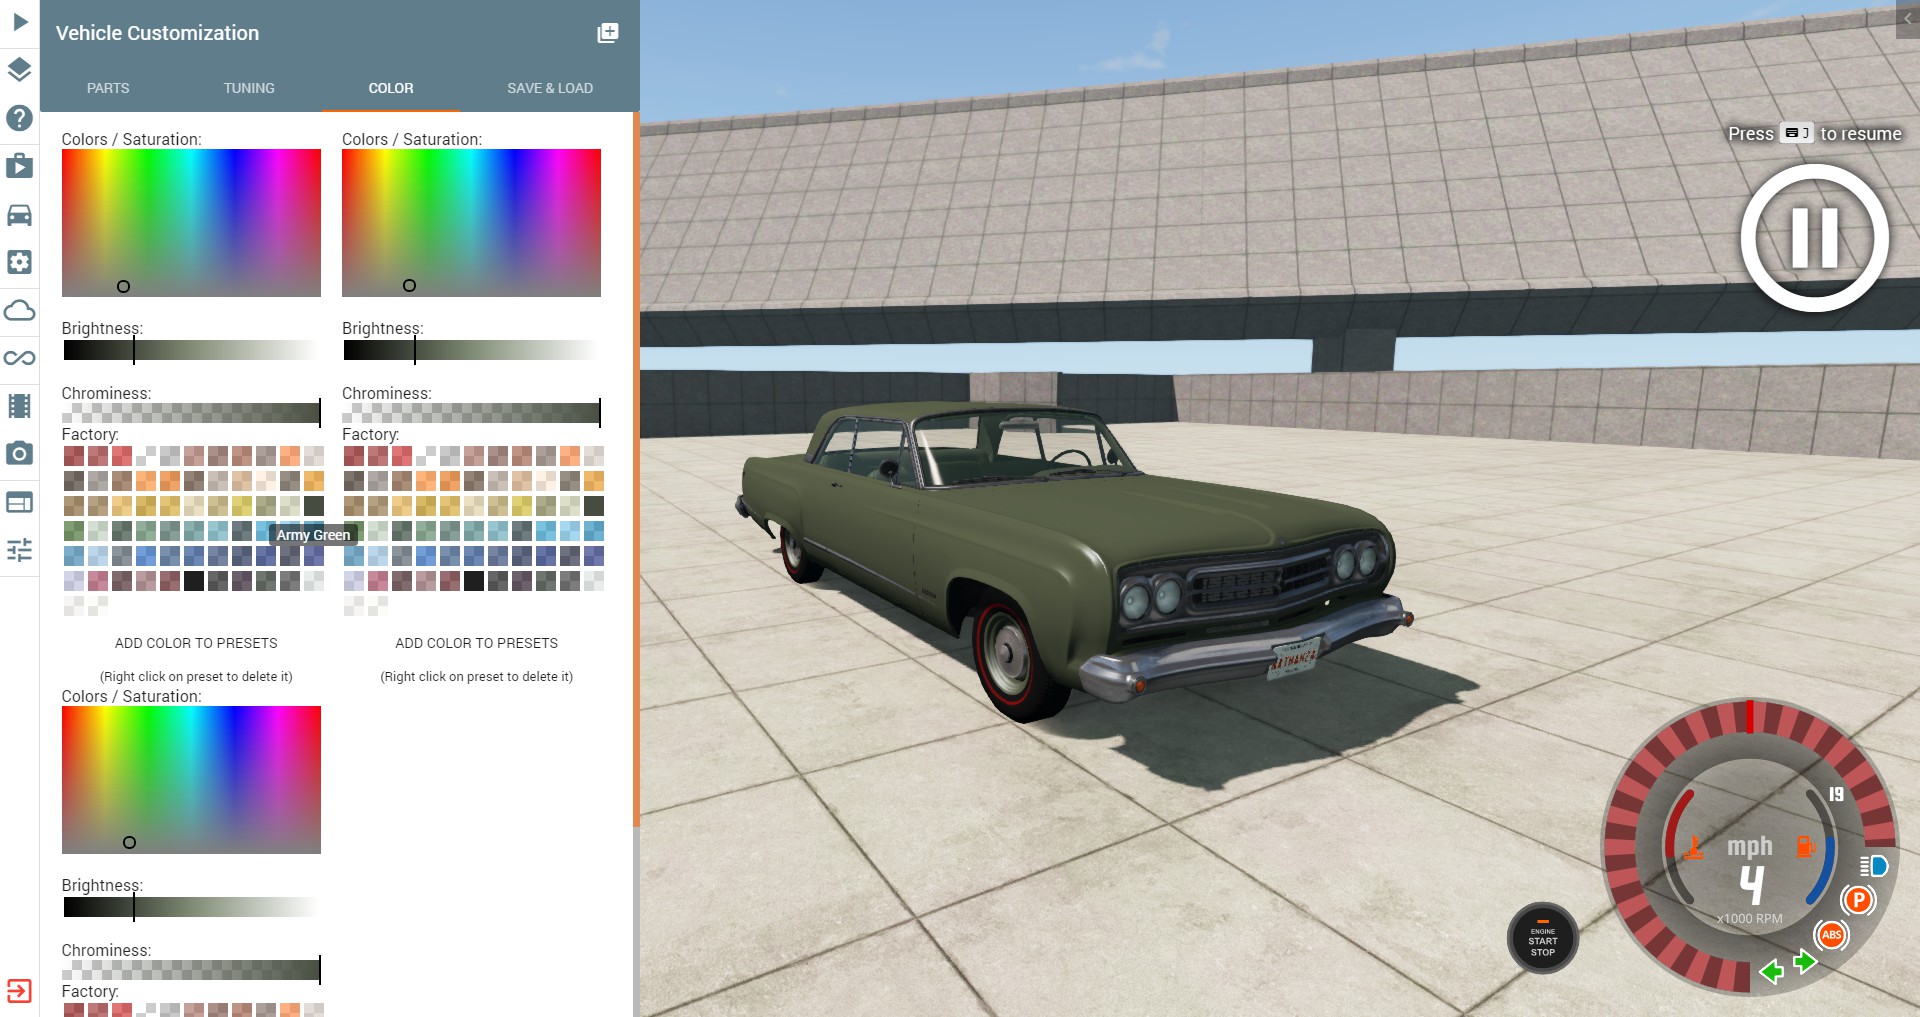Toggle the orange parking brake P indicator
This screenshot has height=1017, width=1920.
pyautogui.click(x=1858, y=900)
